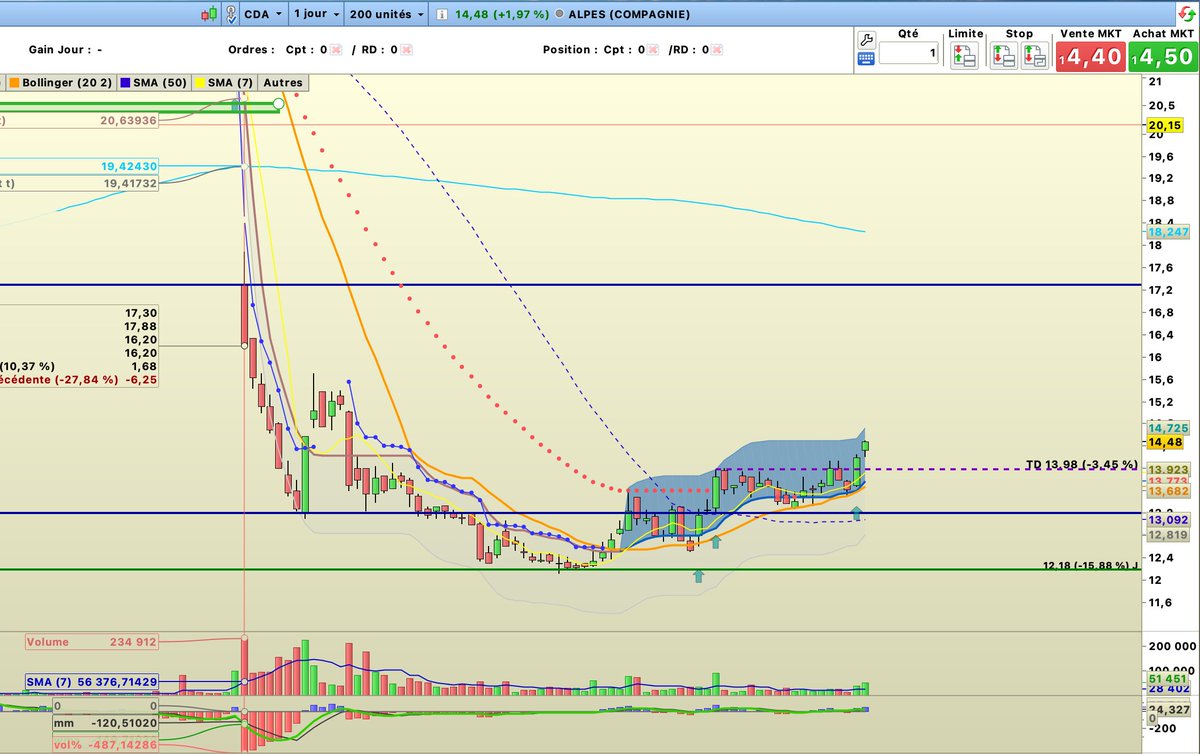Click the teal up-arrow signal nearest the 12,18 line
The image size is (1200, 754).
pos(698,575)
